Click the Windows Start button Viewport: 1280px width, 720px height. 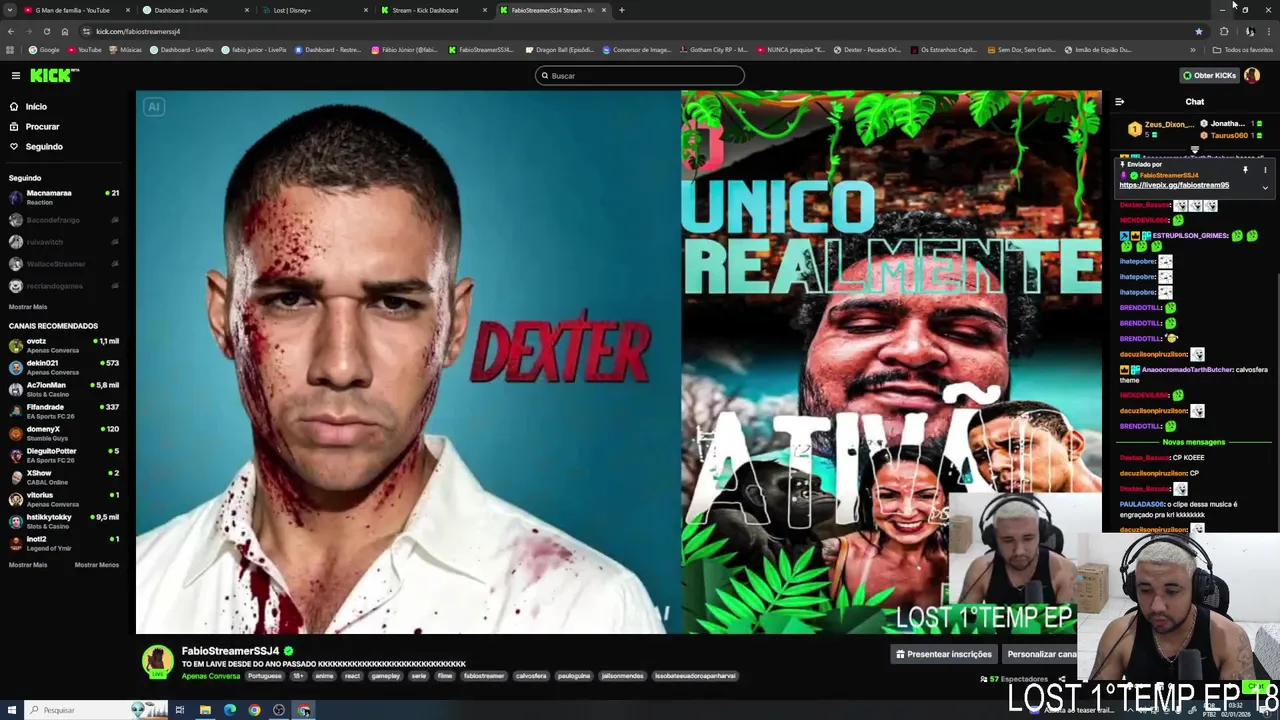(x=11, y=710)
